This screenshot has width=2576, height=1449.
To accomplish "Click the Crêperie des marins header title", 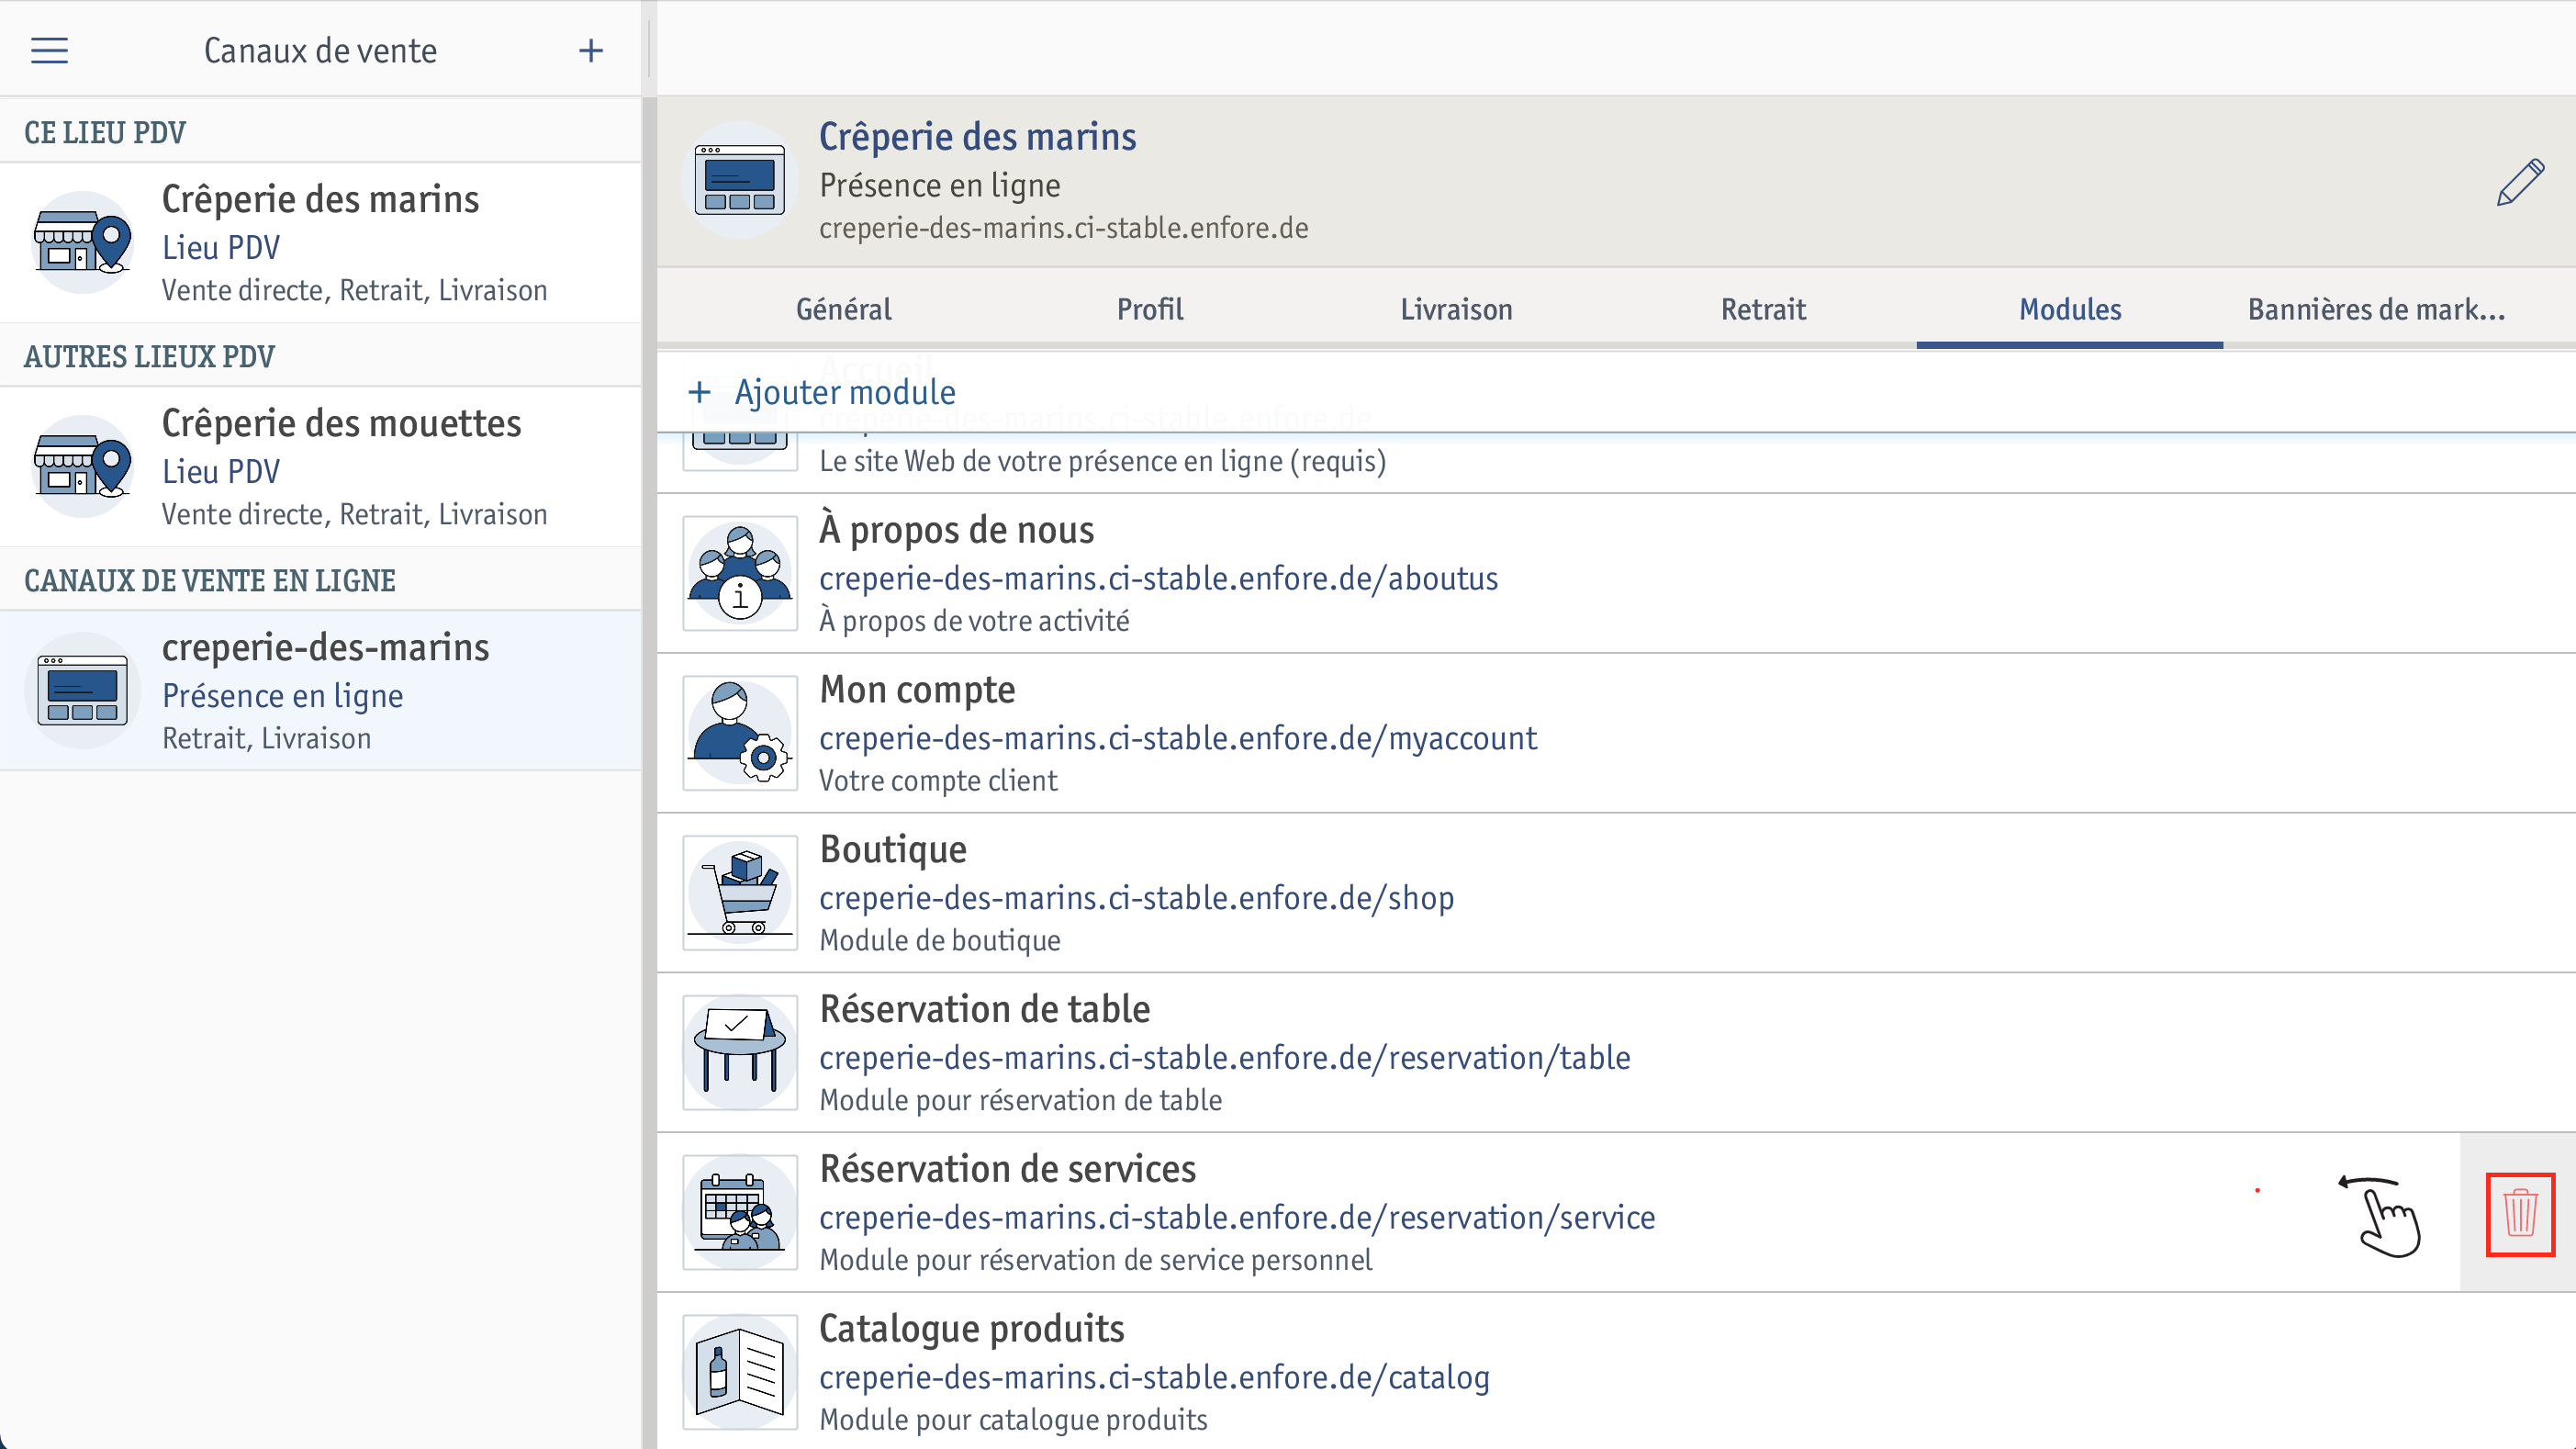I will point(977,136).
